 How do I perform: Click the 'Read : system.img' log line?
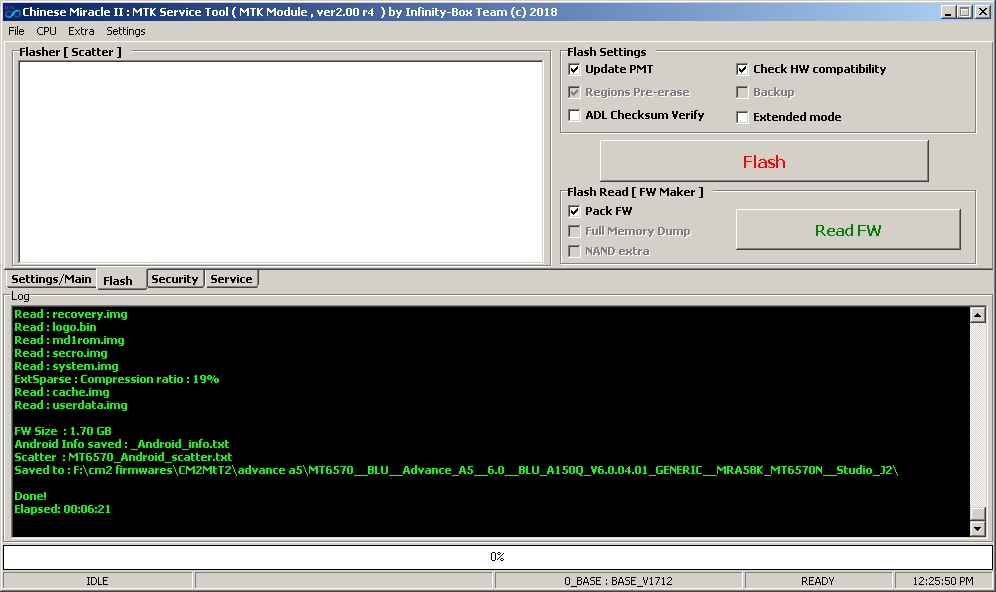66,366
